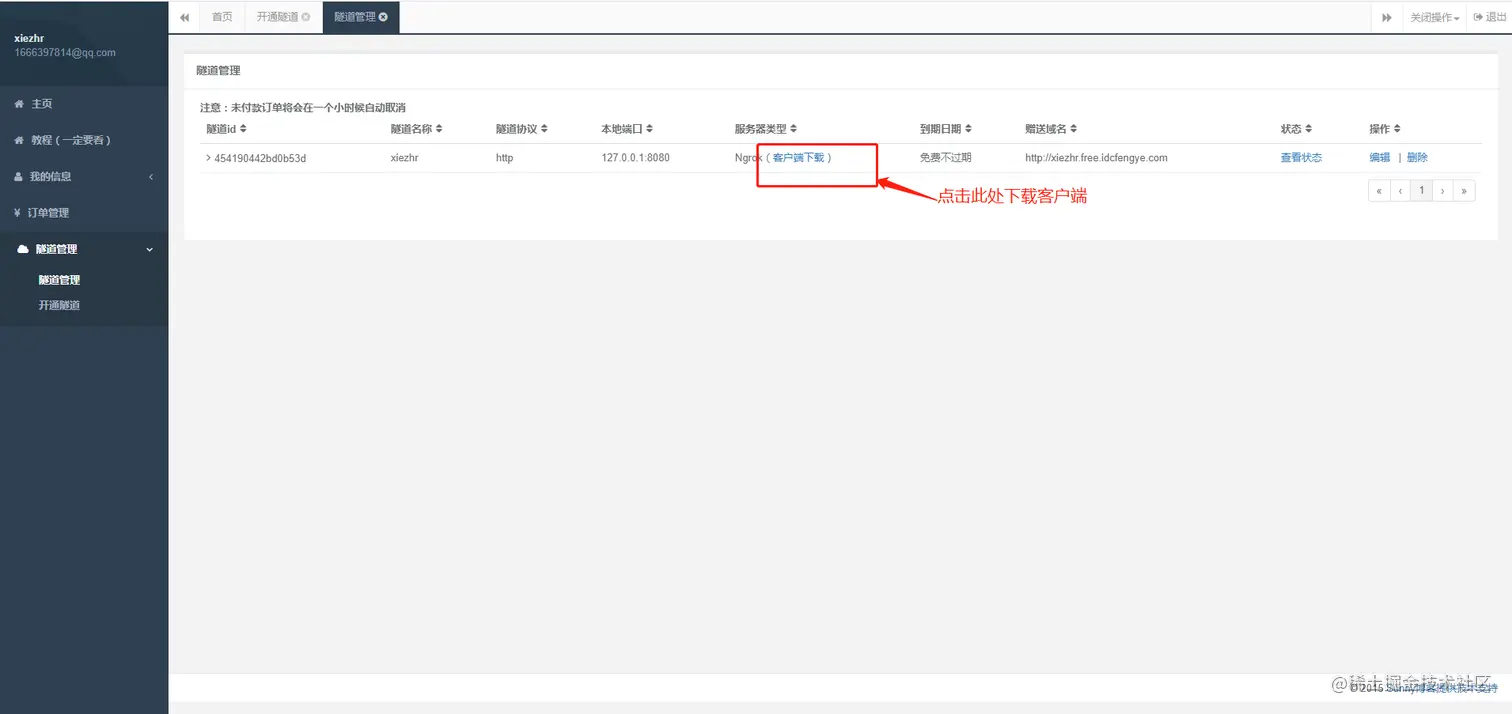Screen dimensions: 1512x714
Task: Sort by 隧道id column
Action: coord(226,129)
